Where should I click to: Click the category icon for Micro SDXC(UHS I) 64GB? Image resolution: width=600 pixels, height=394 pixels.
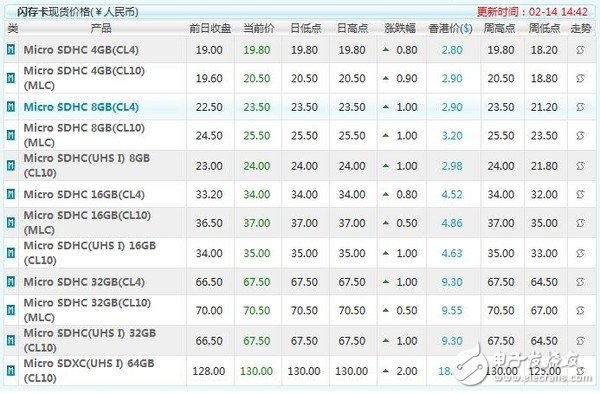pos(11,371)
